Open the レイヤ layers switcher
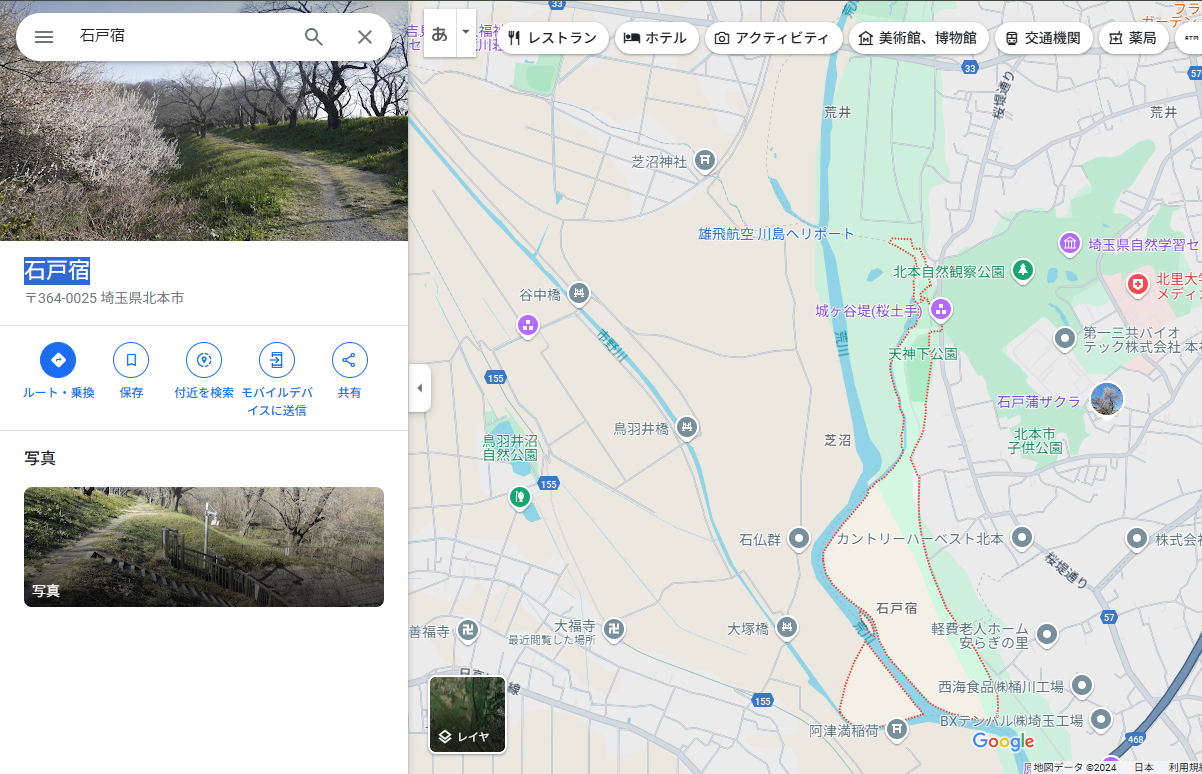The width and height of the screenshot is (1202, 774). click(x=467, y=714)
